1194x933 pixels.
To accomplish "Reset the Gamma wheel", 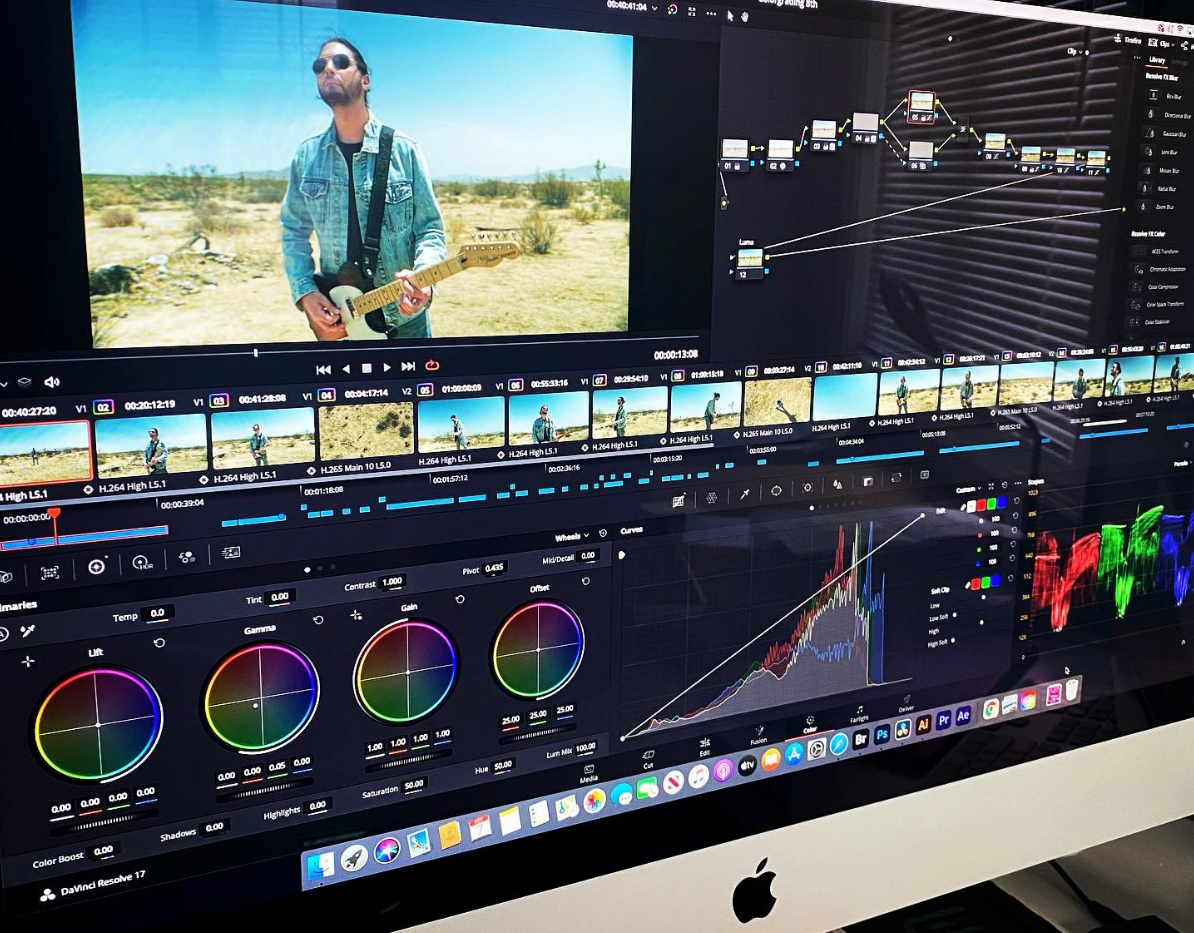I will [318, 620].
